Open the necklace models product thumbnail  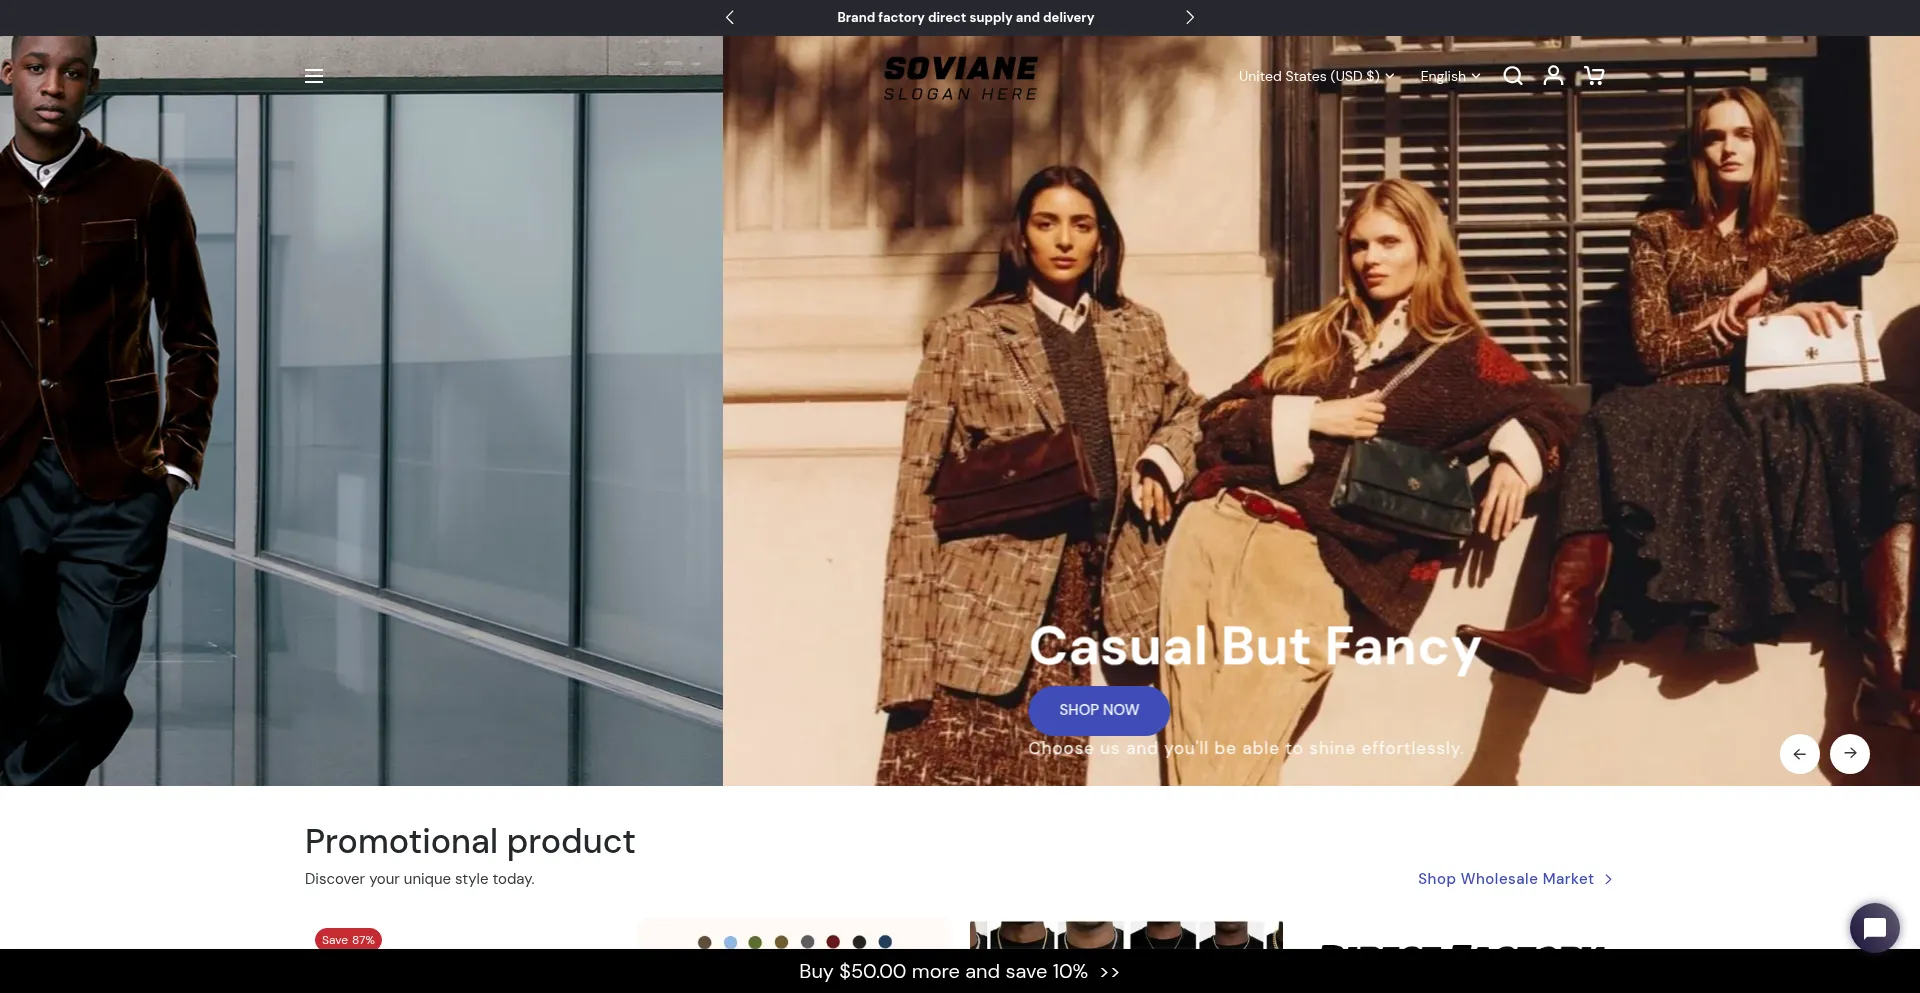(1126, 935)
